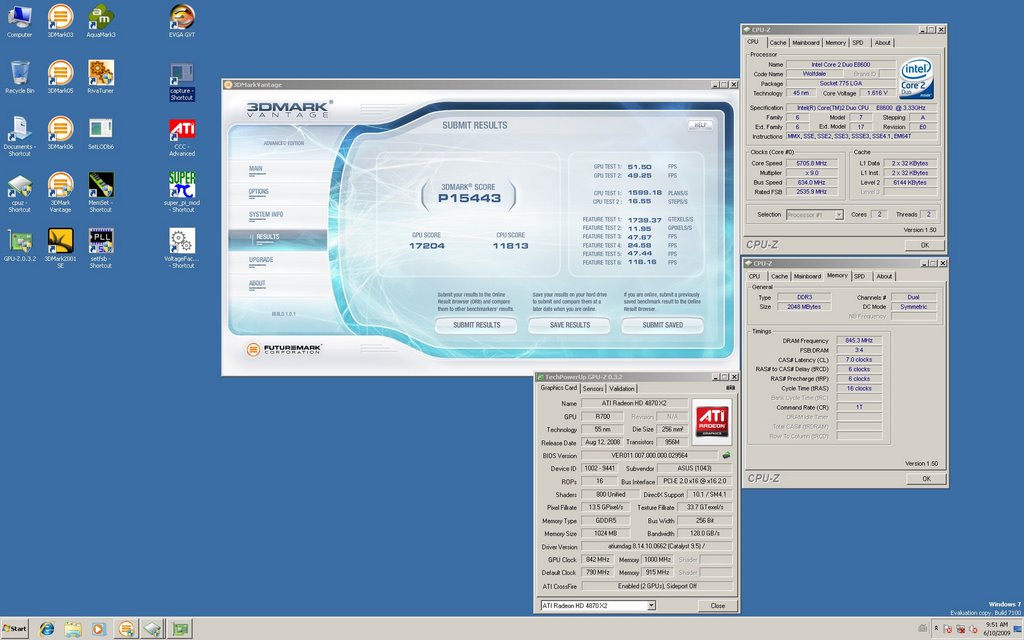Open SPD tab in top CPU-Z window
This screenshot has height=640, width=1024.
tap(858, 42)
